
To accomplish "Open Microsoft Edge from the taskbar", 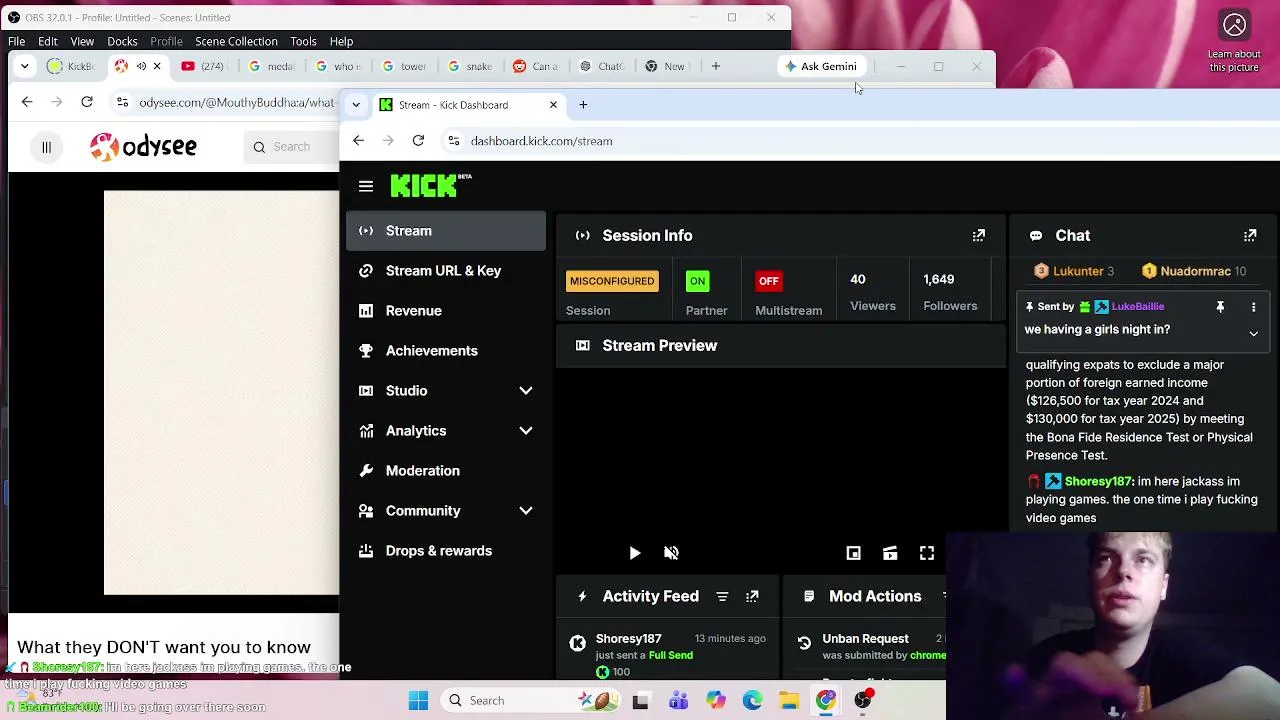I will pyautogui.click(x=752, y=701).
